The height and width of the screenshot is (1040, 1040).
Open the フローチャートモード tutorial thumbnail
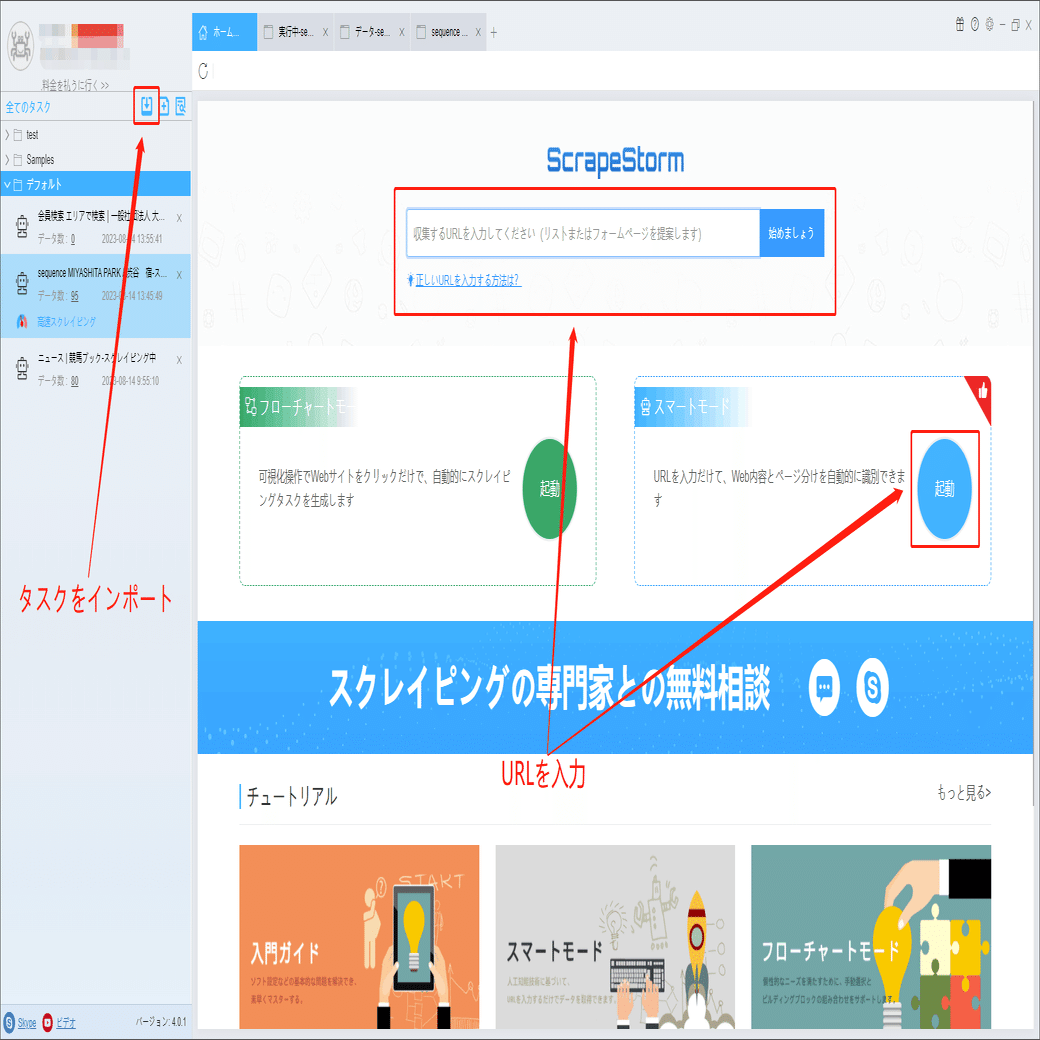(x=871, y=937)
